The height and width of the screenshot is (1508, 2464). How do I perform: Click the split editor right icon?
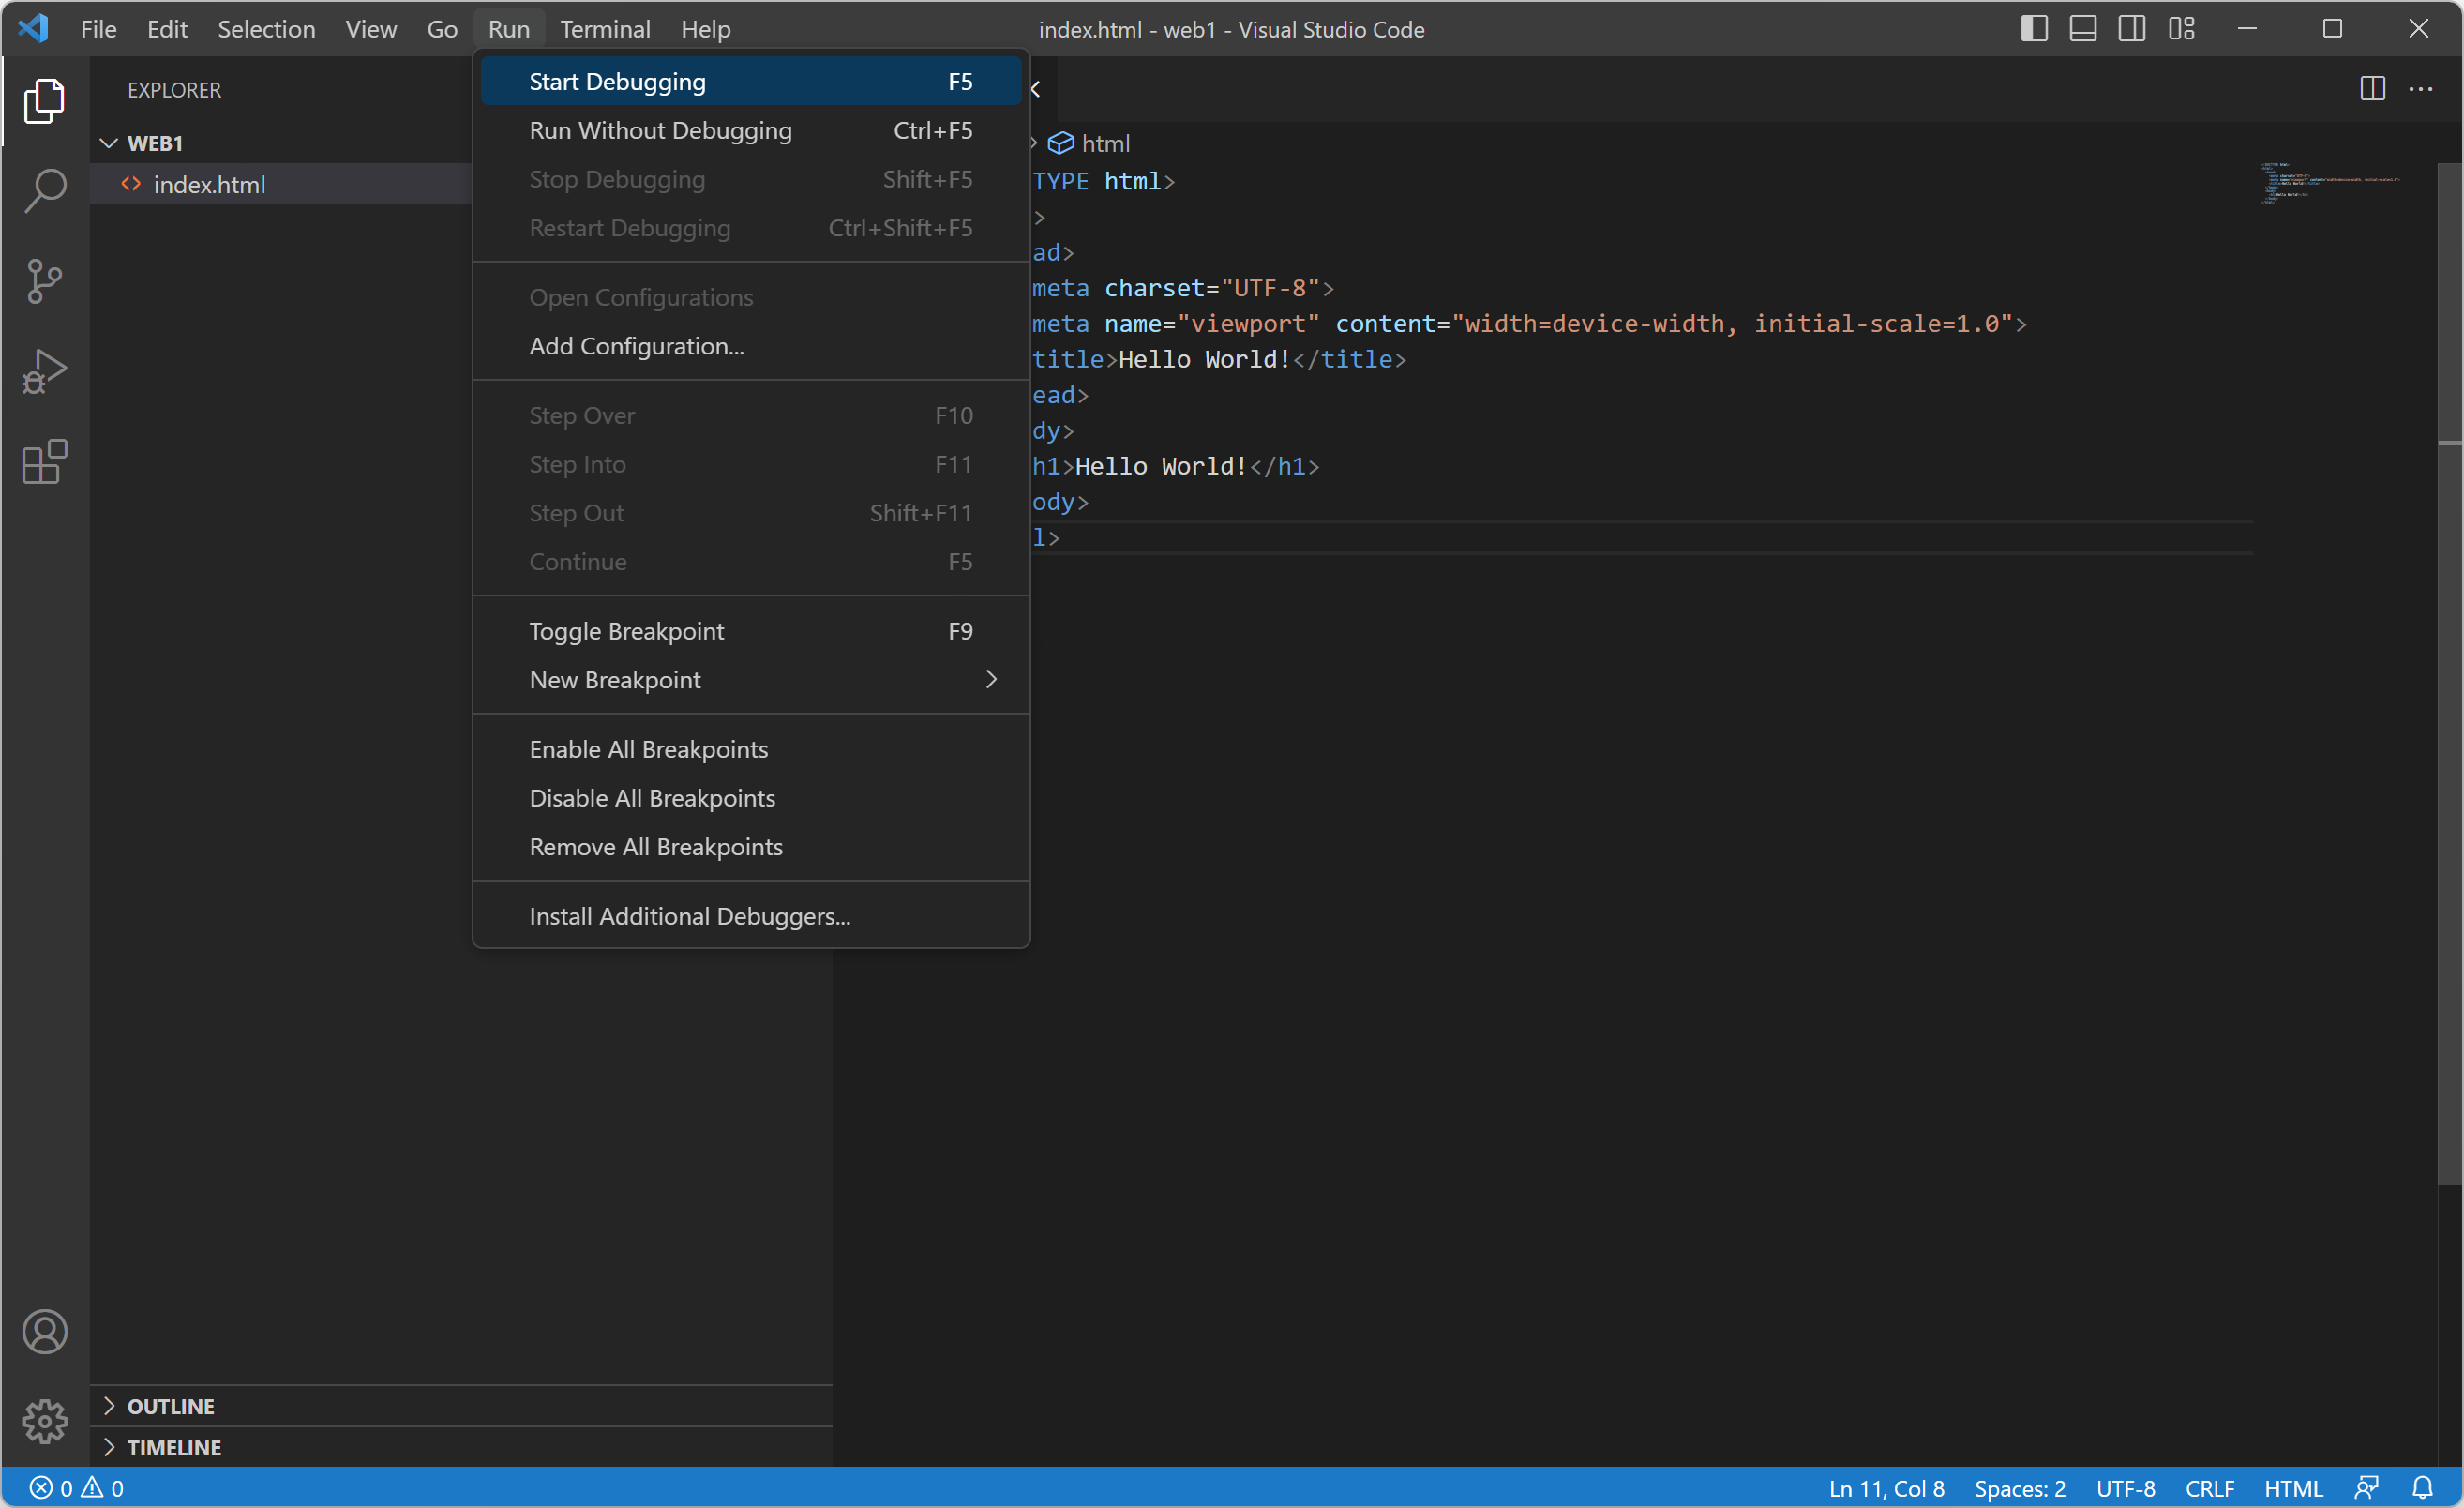point(2372,89)
